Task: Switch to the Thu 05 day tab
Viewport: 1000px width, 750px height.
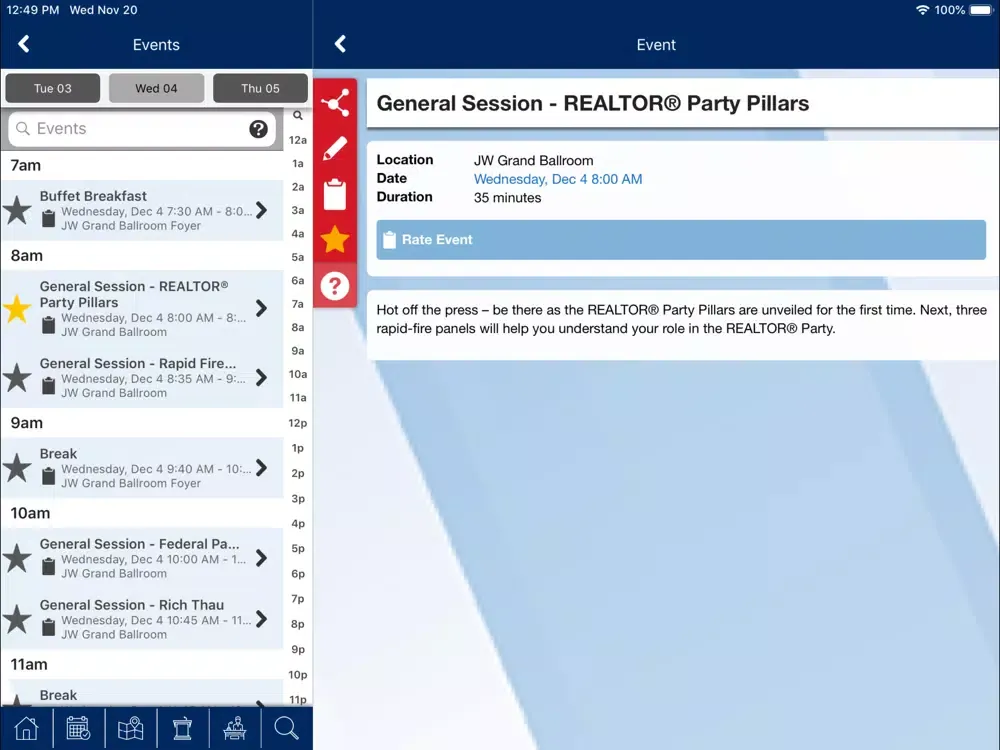Action: click(x=260, y=88)
